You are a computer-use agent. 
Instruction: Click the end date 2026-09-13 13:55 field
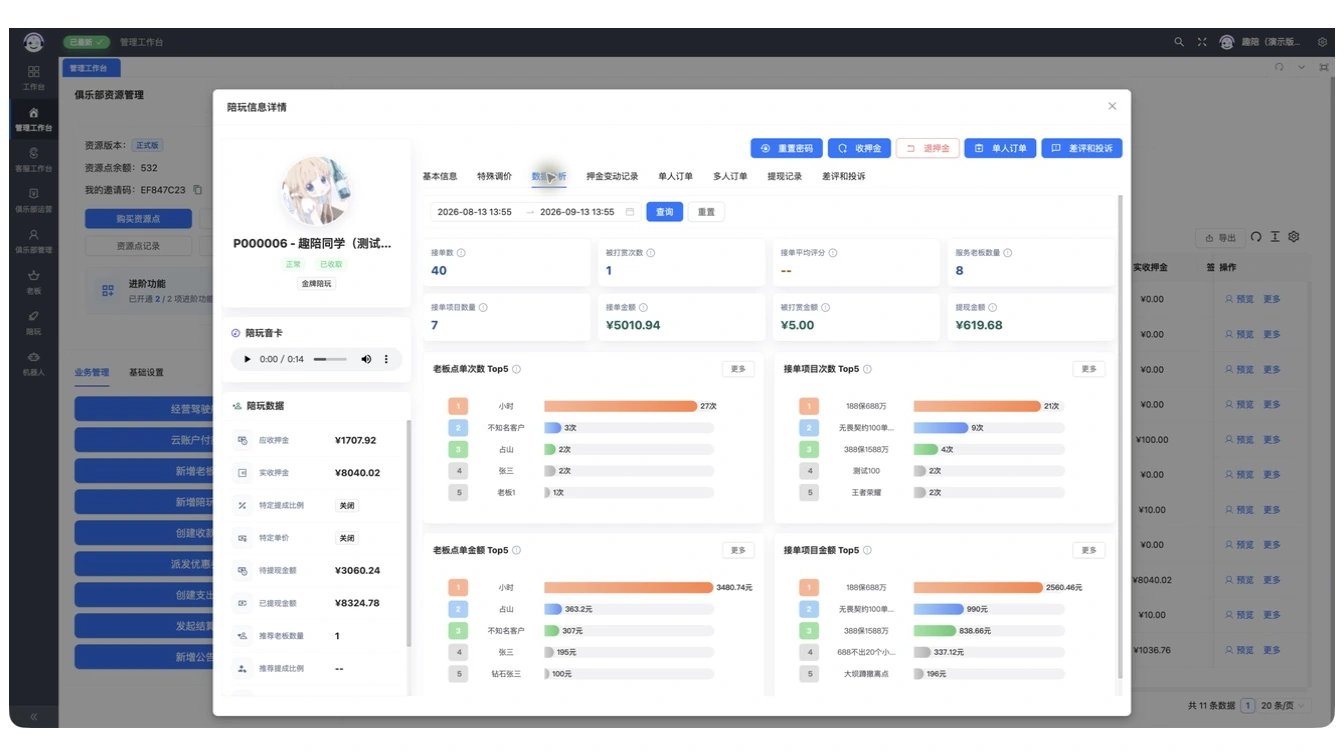click(x=577, y=212)
